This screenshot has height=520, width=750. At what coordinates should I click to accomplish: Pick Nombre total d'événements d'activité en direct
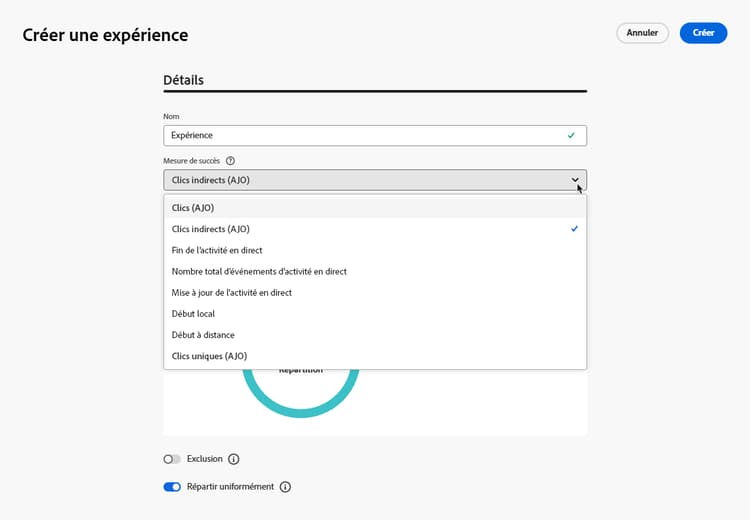(x=259, y=271)
